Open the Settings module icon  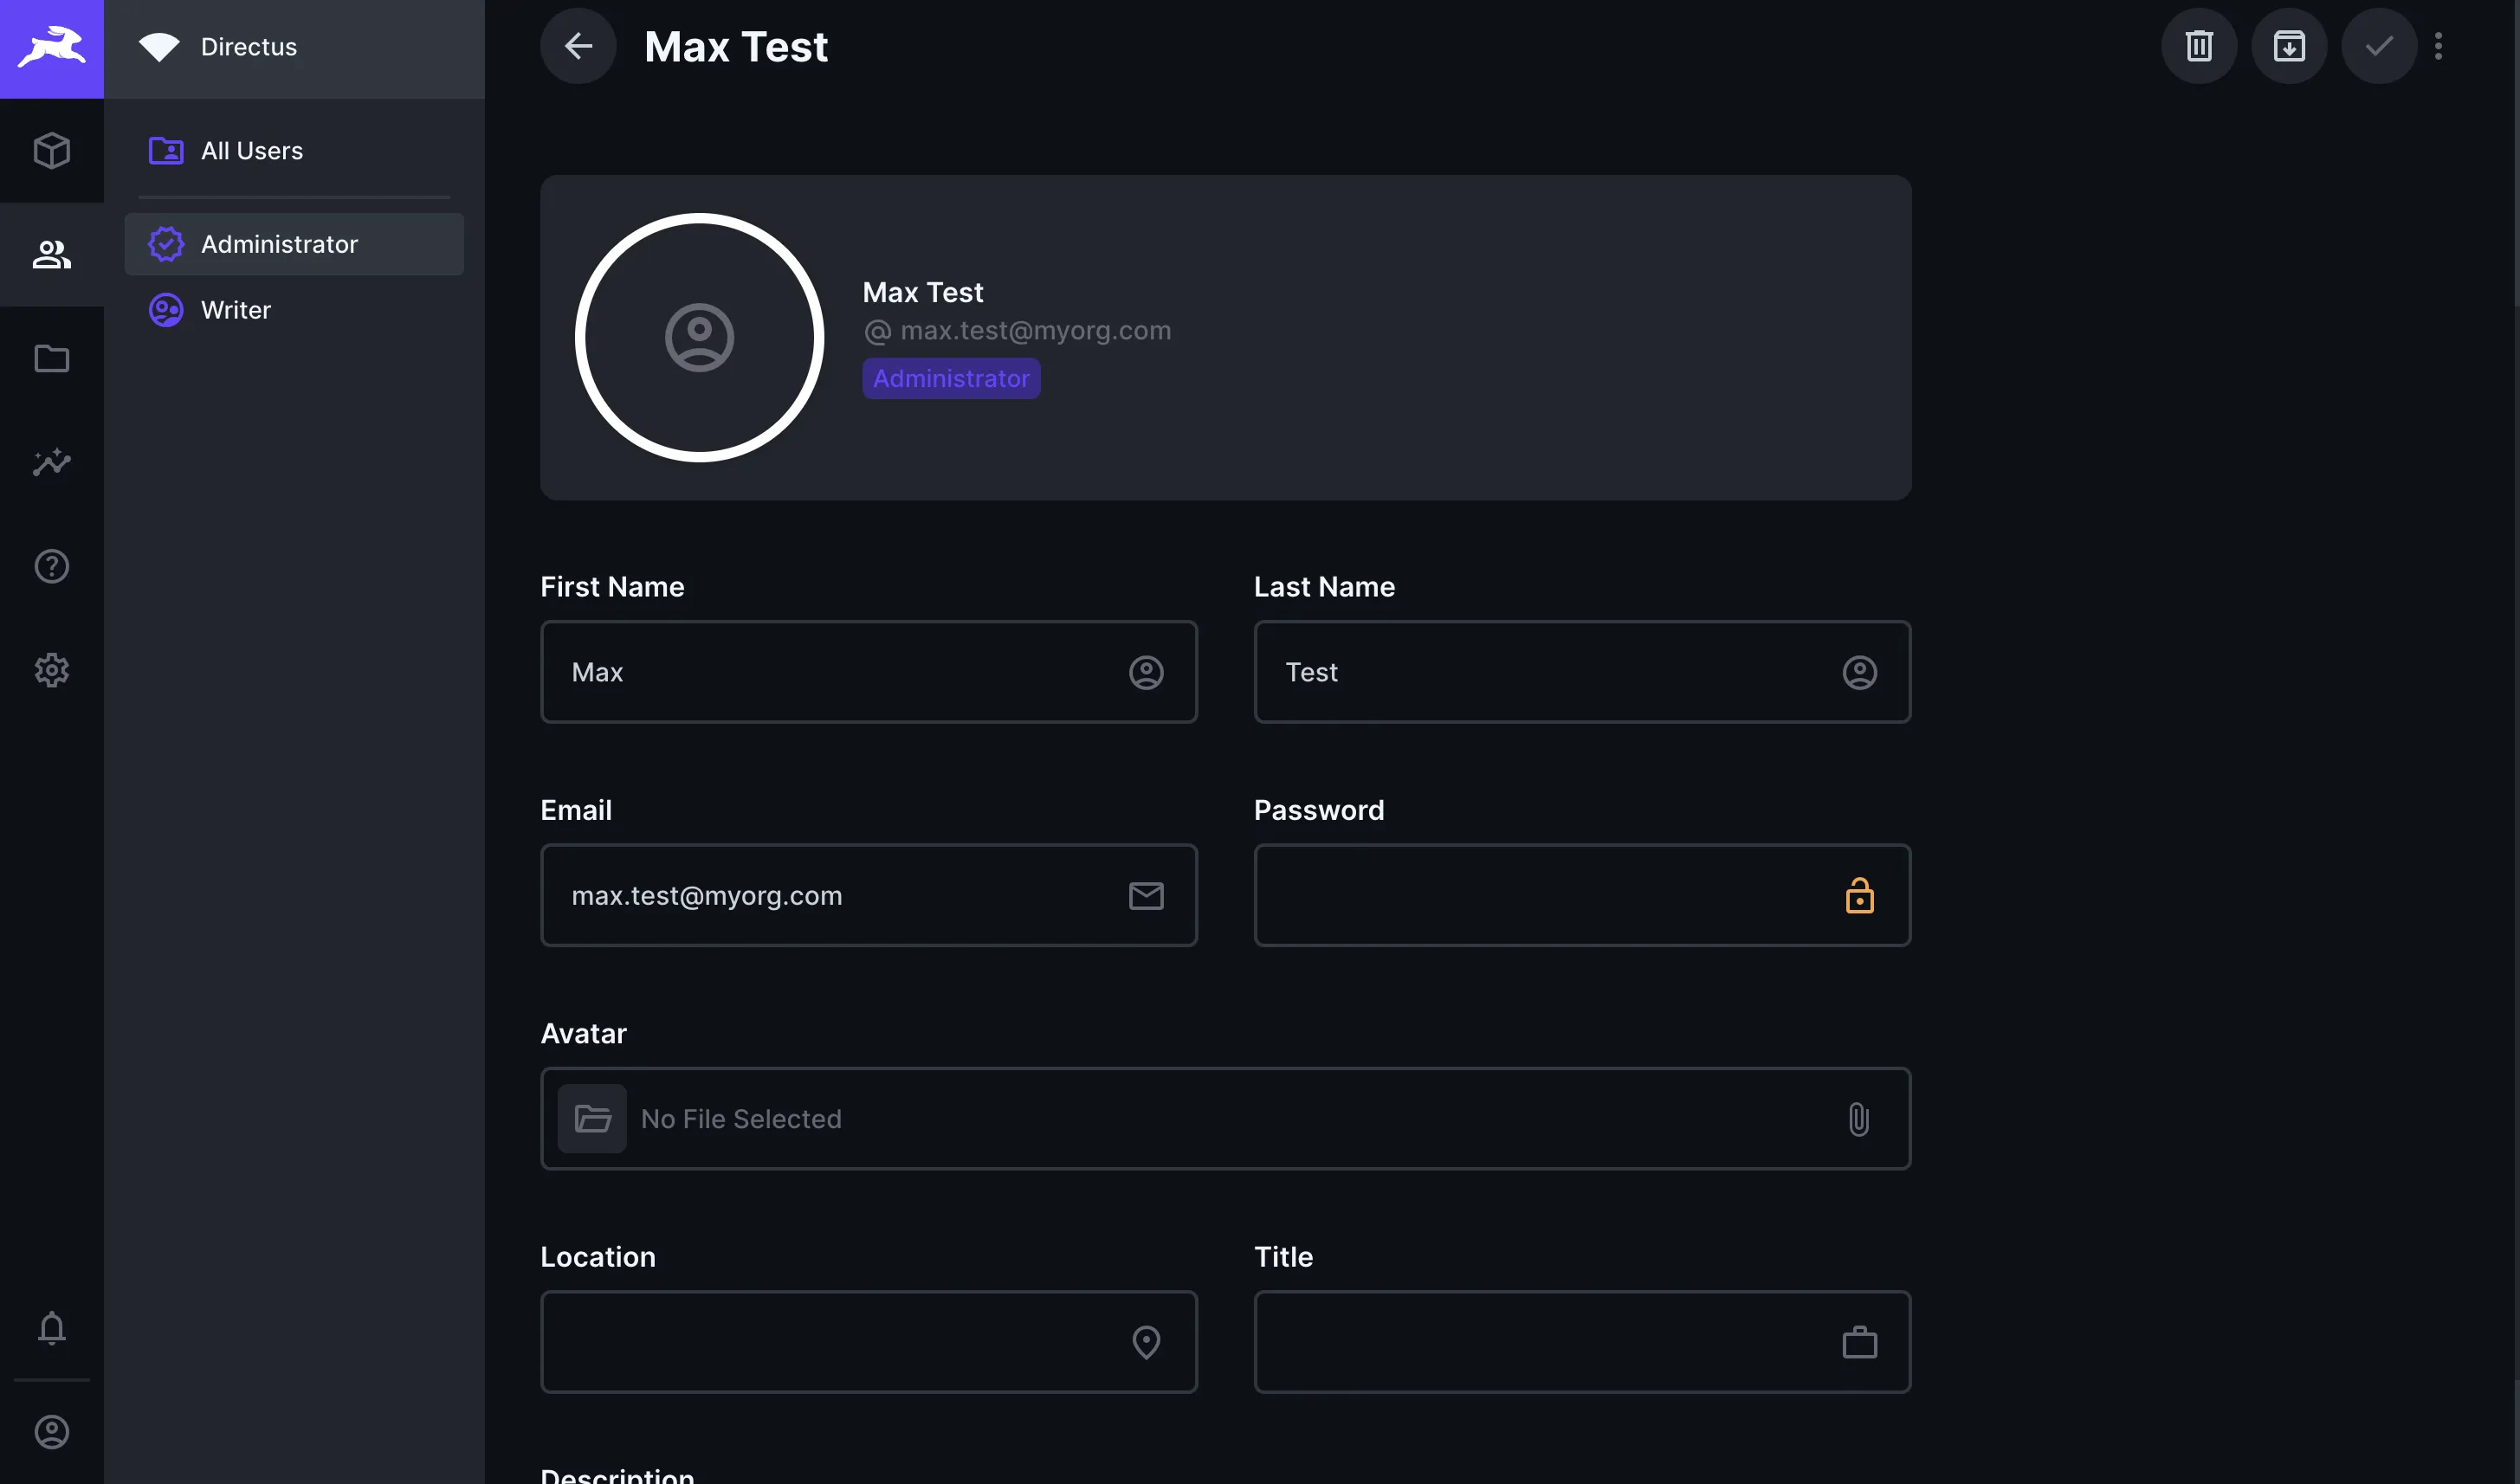tap(52, 670)
